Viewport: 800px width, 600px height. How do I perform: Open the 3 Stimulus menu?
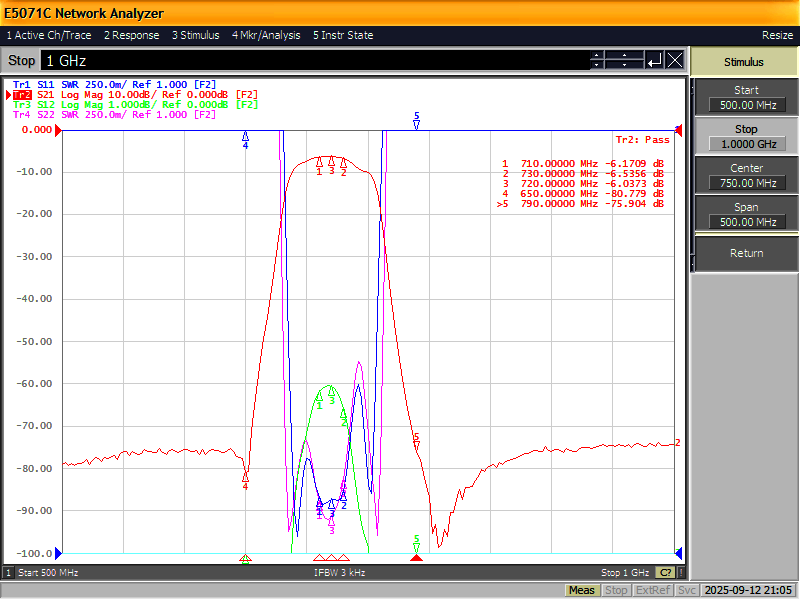[x=195, y=35]
